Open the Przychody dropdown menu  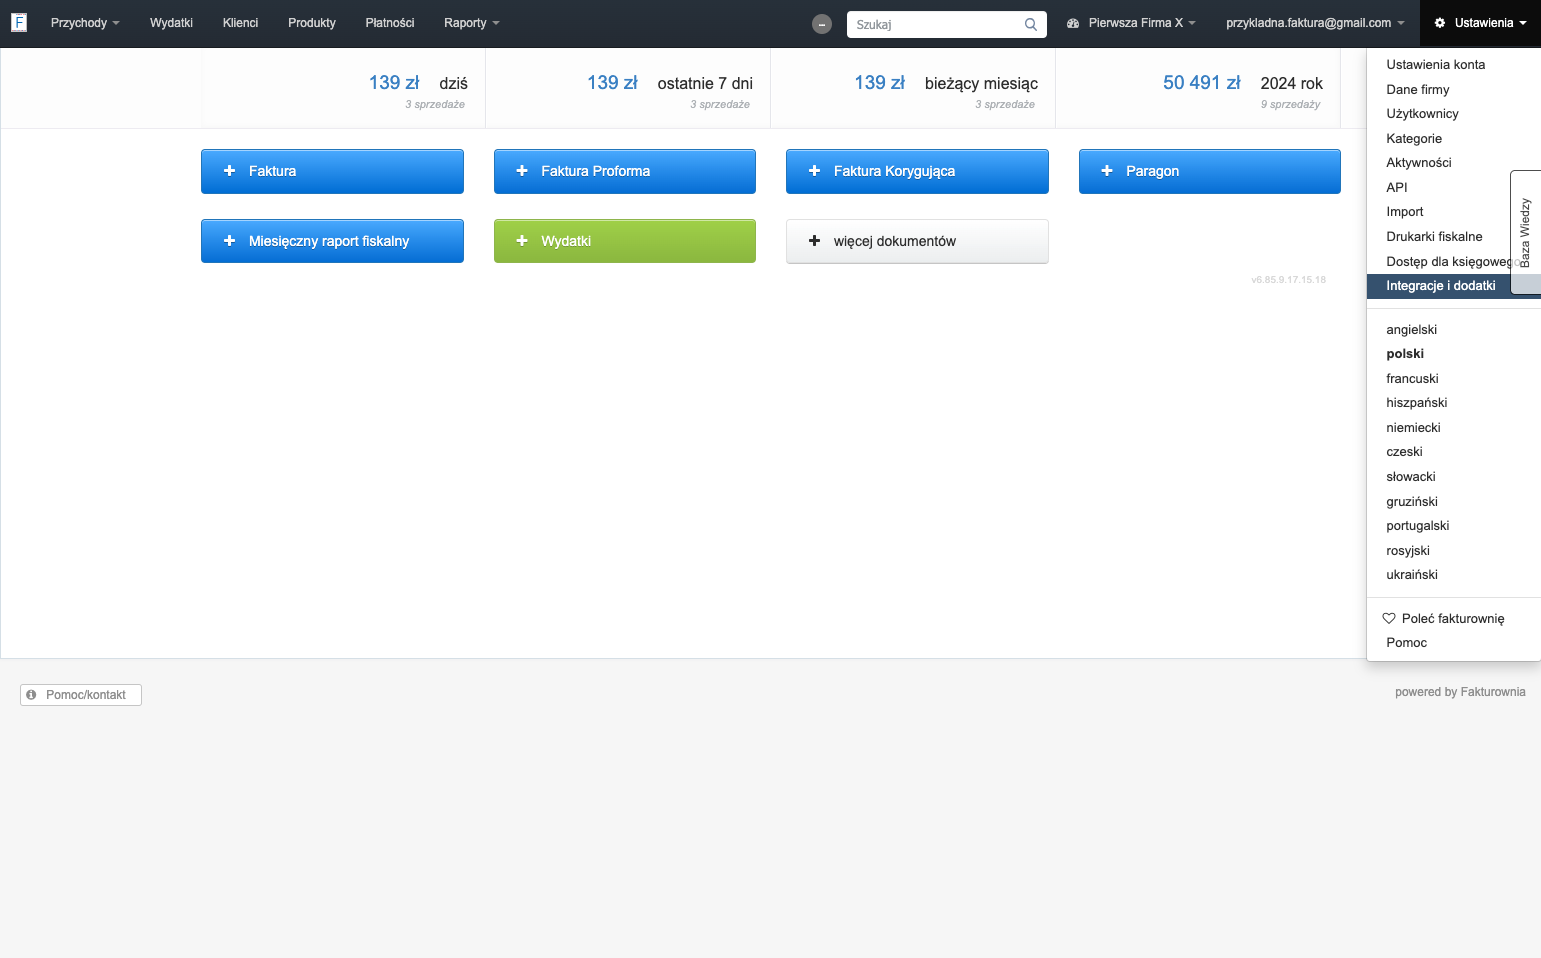pyautogui.click(x=85, y=23)
